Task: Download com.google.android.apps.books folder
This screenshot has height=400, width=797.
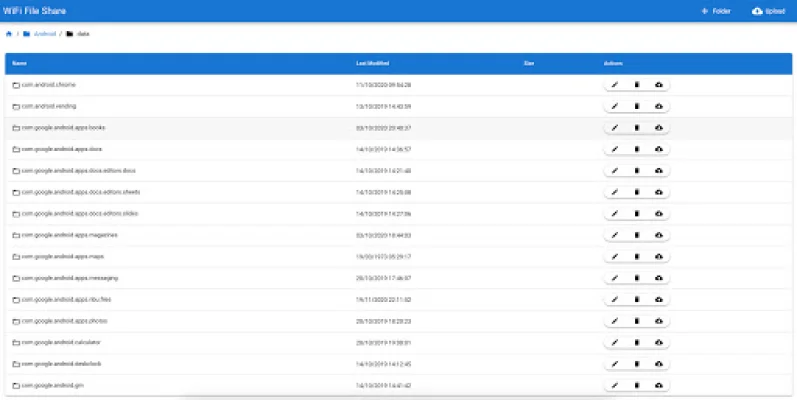Action: (x=659, y=128)
